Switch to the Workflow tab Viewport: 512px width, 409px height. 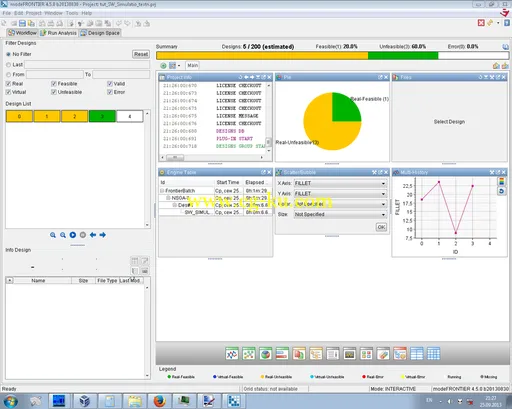pyautogui.click(x=22, y=33)
